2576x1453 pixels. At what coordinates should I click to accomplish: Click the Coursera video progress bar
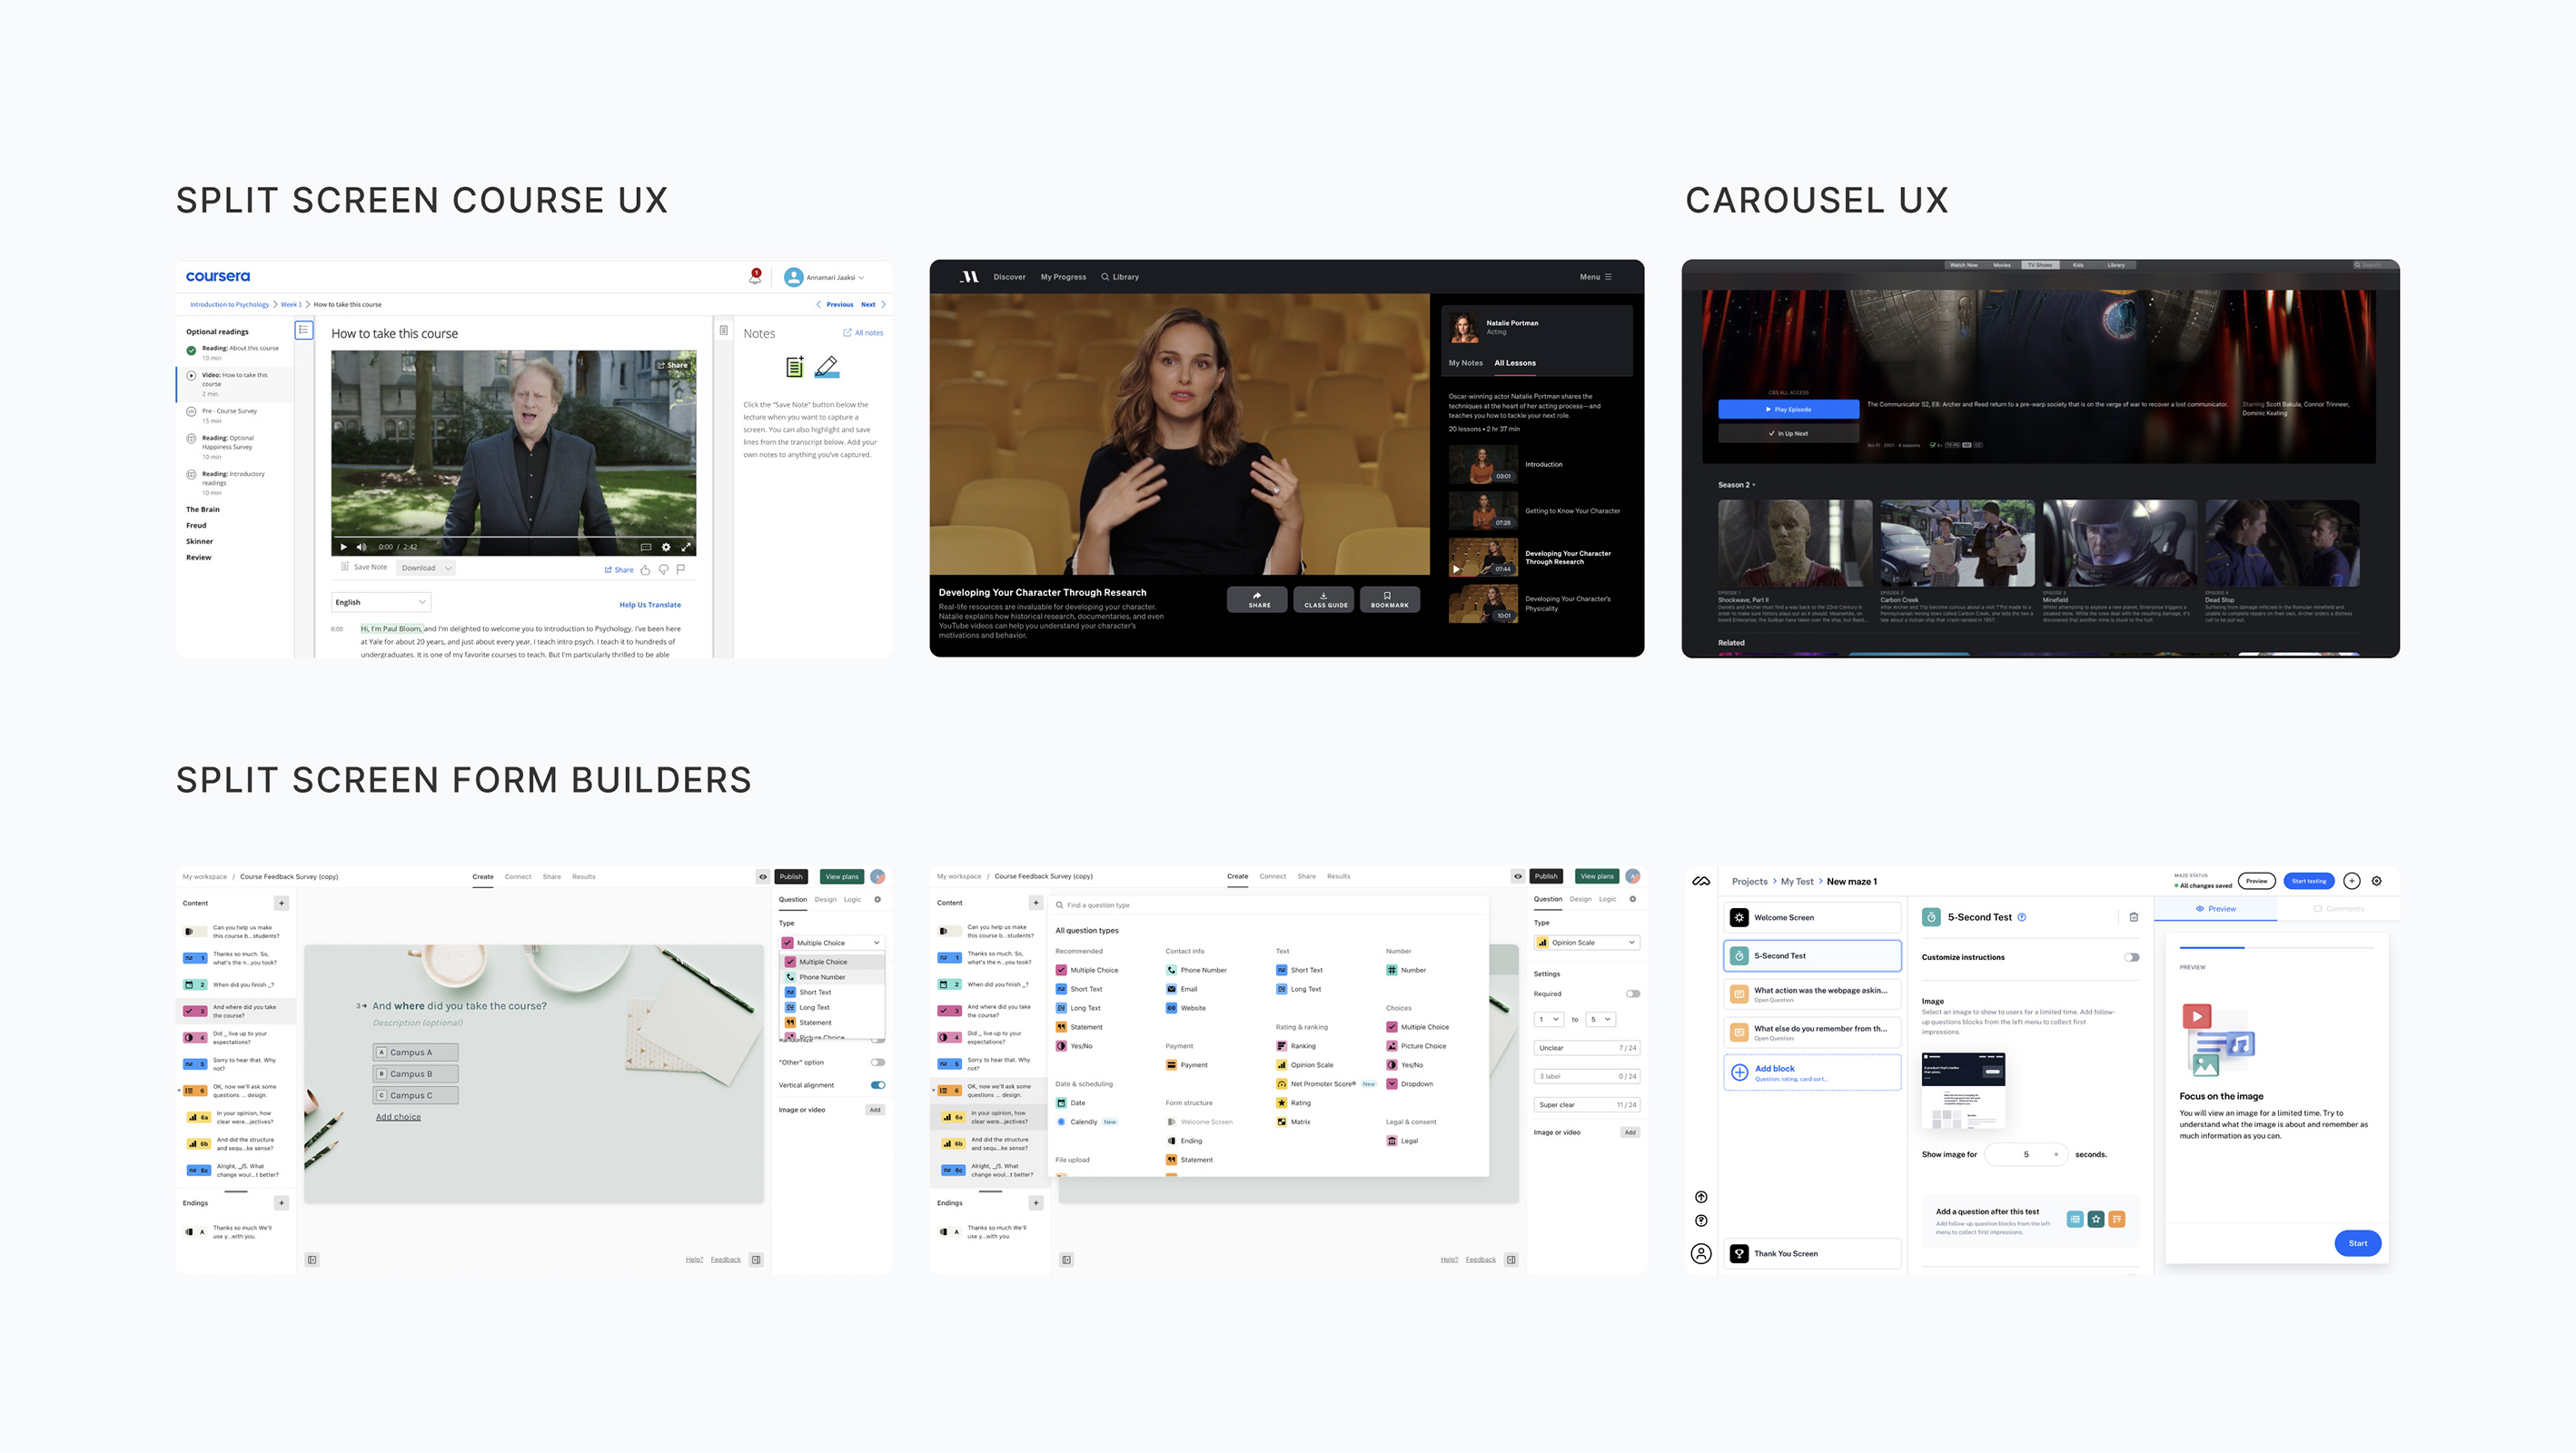[x=513, y=537]
